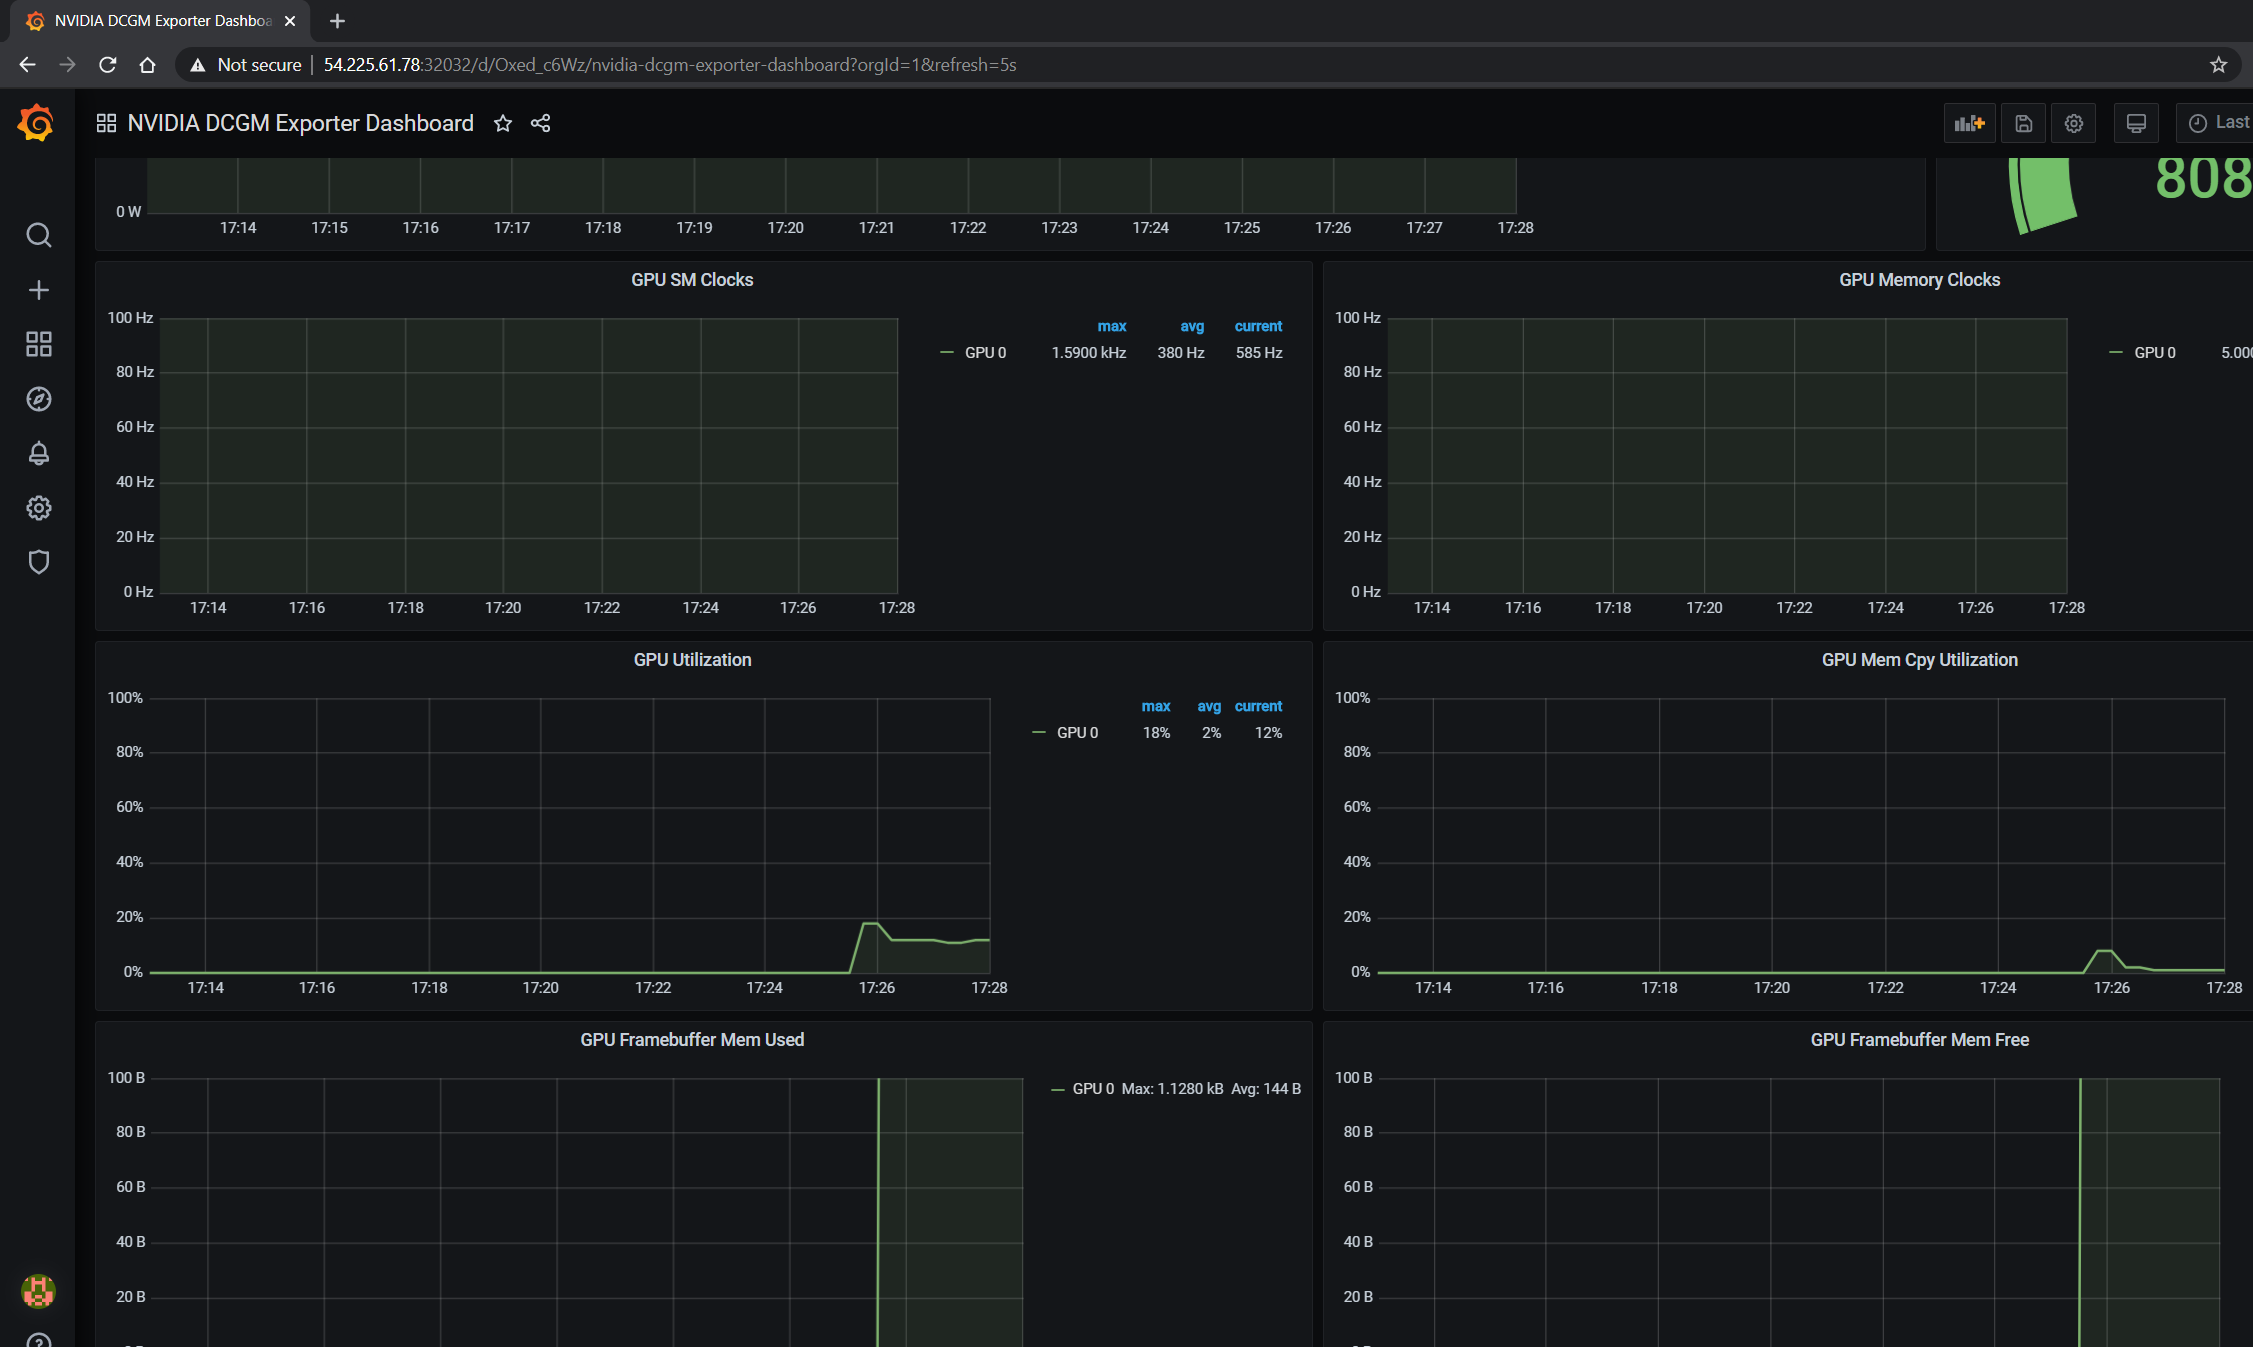Click the Grafana logo home icon
The width and height of the screenshot is (2253, 1347).
click(36, 124)
